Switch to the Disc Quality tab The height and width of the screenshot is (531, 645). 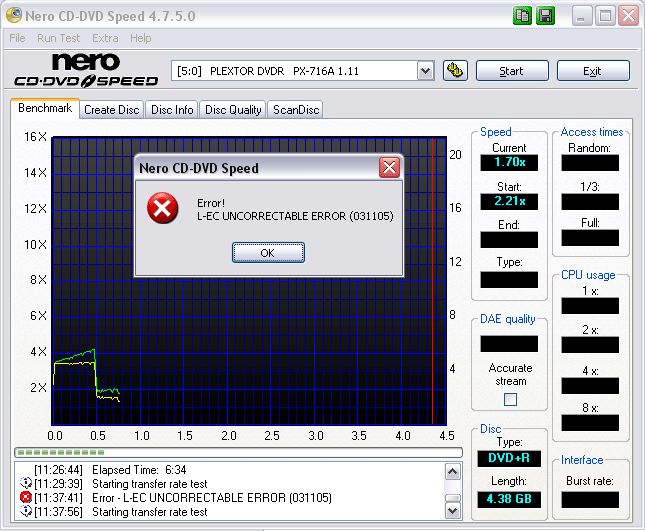pos(233,110)
